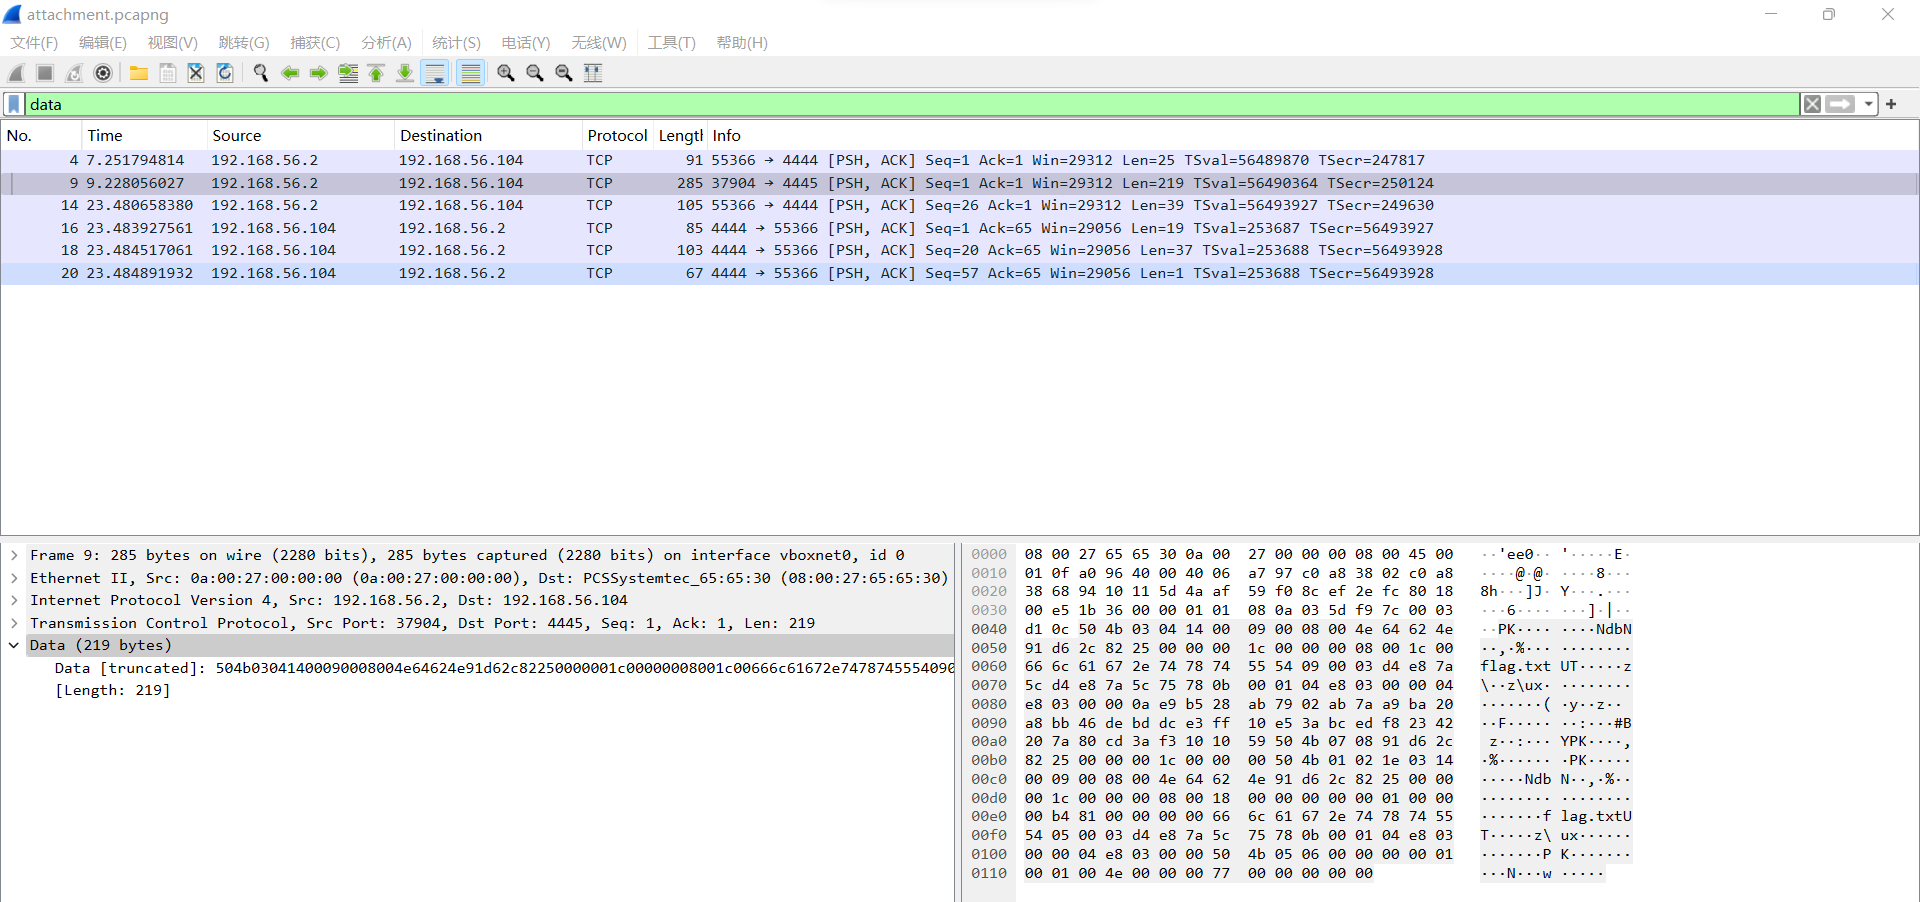Go to a specific packet icon
Viewport: 1920px width, 902px height.
(x=348, y=73)
